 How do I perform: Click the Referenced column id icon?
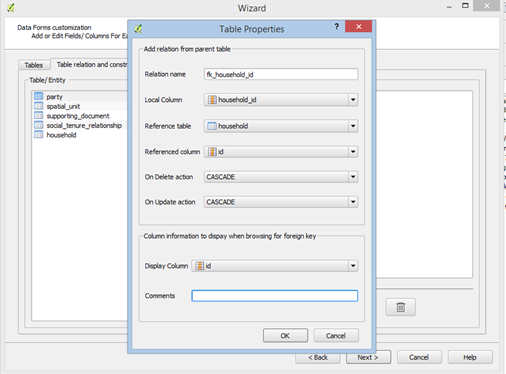[212, 152]
